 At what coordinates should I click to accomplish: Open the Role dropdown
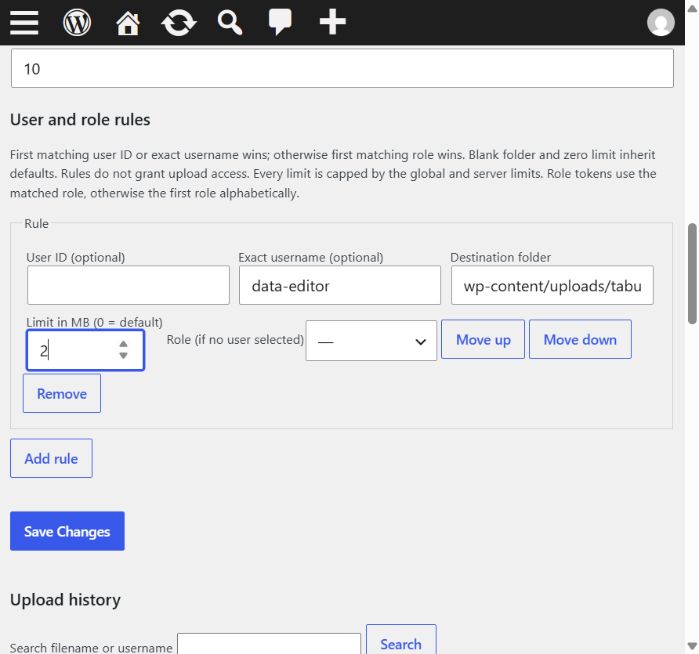pyautogui.click(x=371, y=341)
